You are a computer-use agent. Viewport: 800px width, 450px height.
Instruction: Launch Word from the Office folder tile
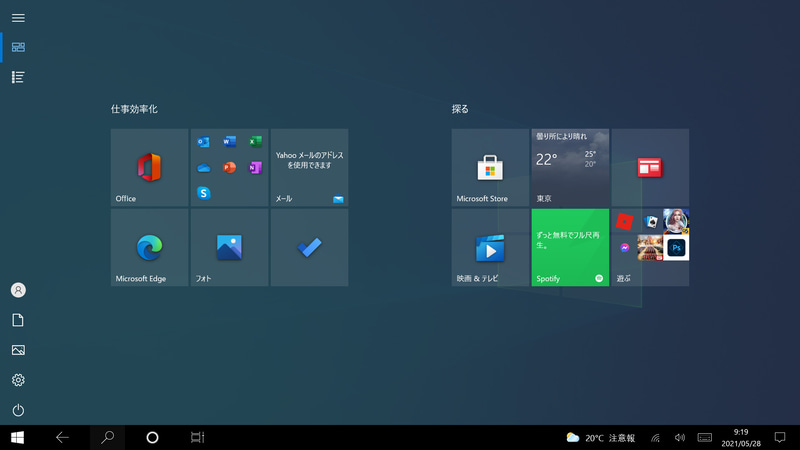(x=229, y=141)
